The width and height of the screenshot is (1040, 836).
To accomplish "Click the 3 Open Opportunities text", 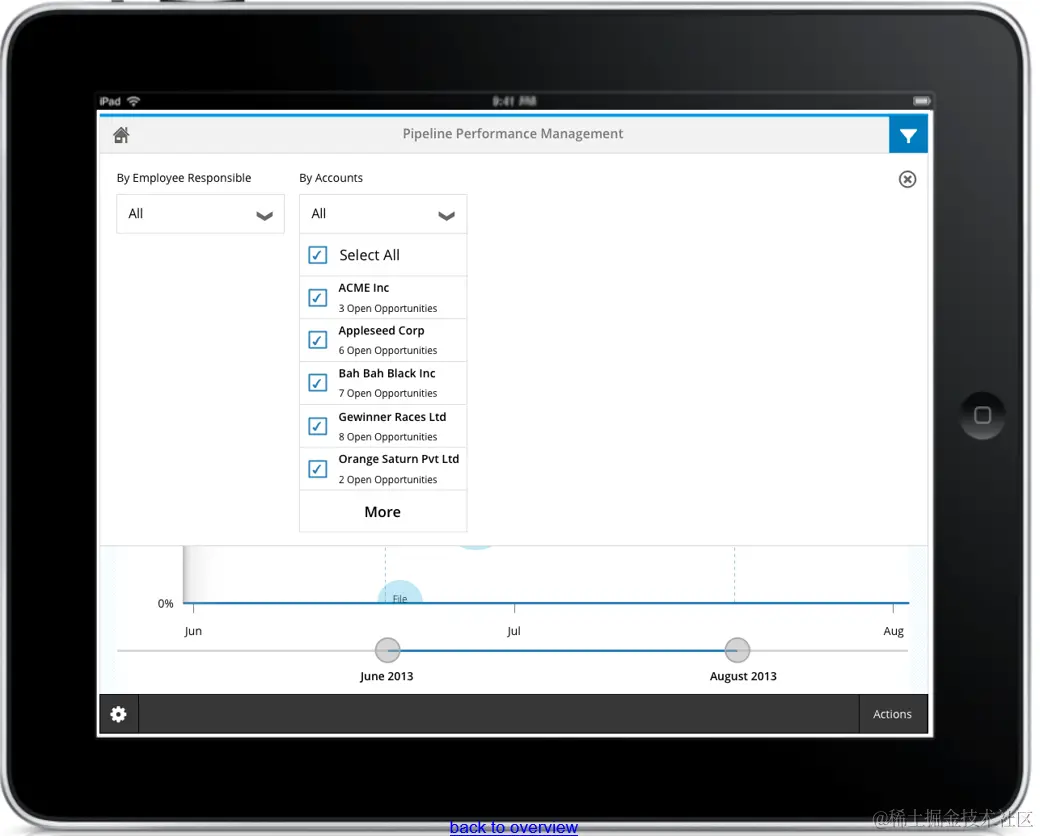I will tap(388, 309).
